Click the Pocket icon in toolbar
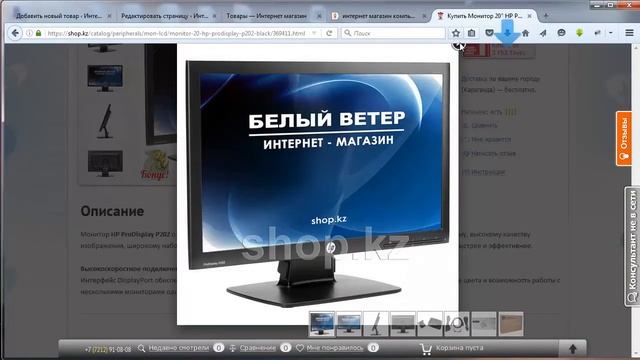640x360 pixels. [489, 33]
